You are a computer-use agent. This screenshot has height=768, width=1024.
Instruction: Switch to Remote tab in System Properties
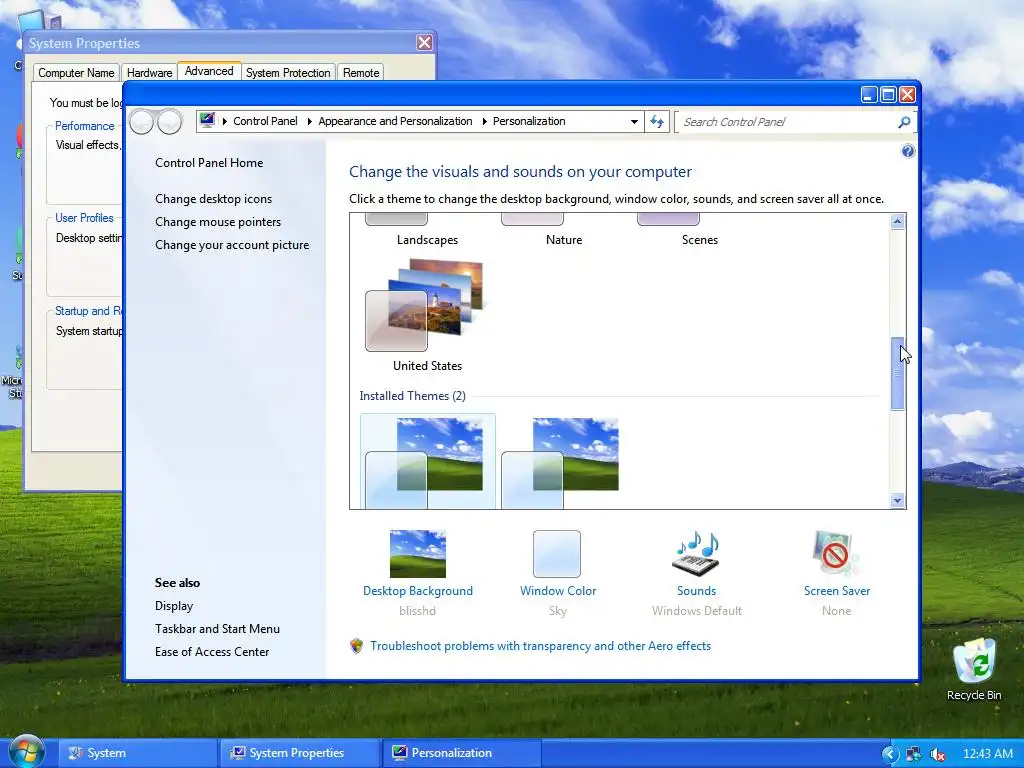361,72
